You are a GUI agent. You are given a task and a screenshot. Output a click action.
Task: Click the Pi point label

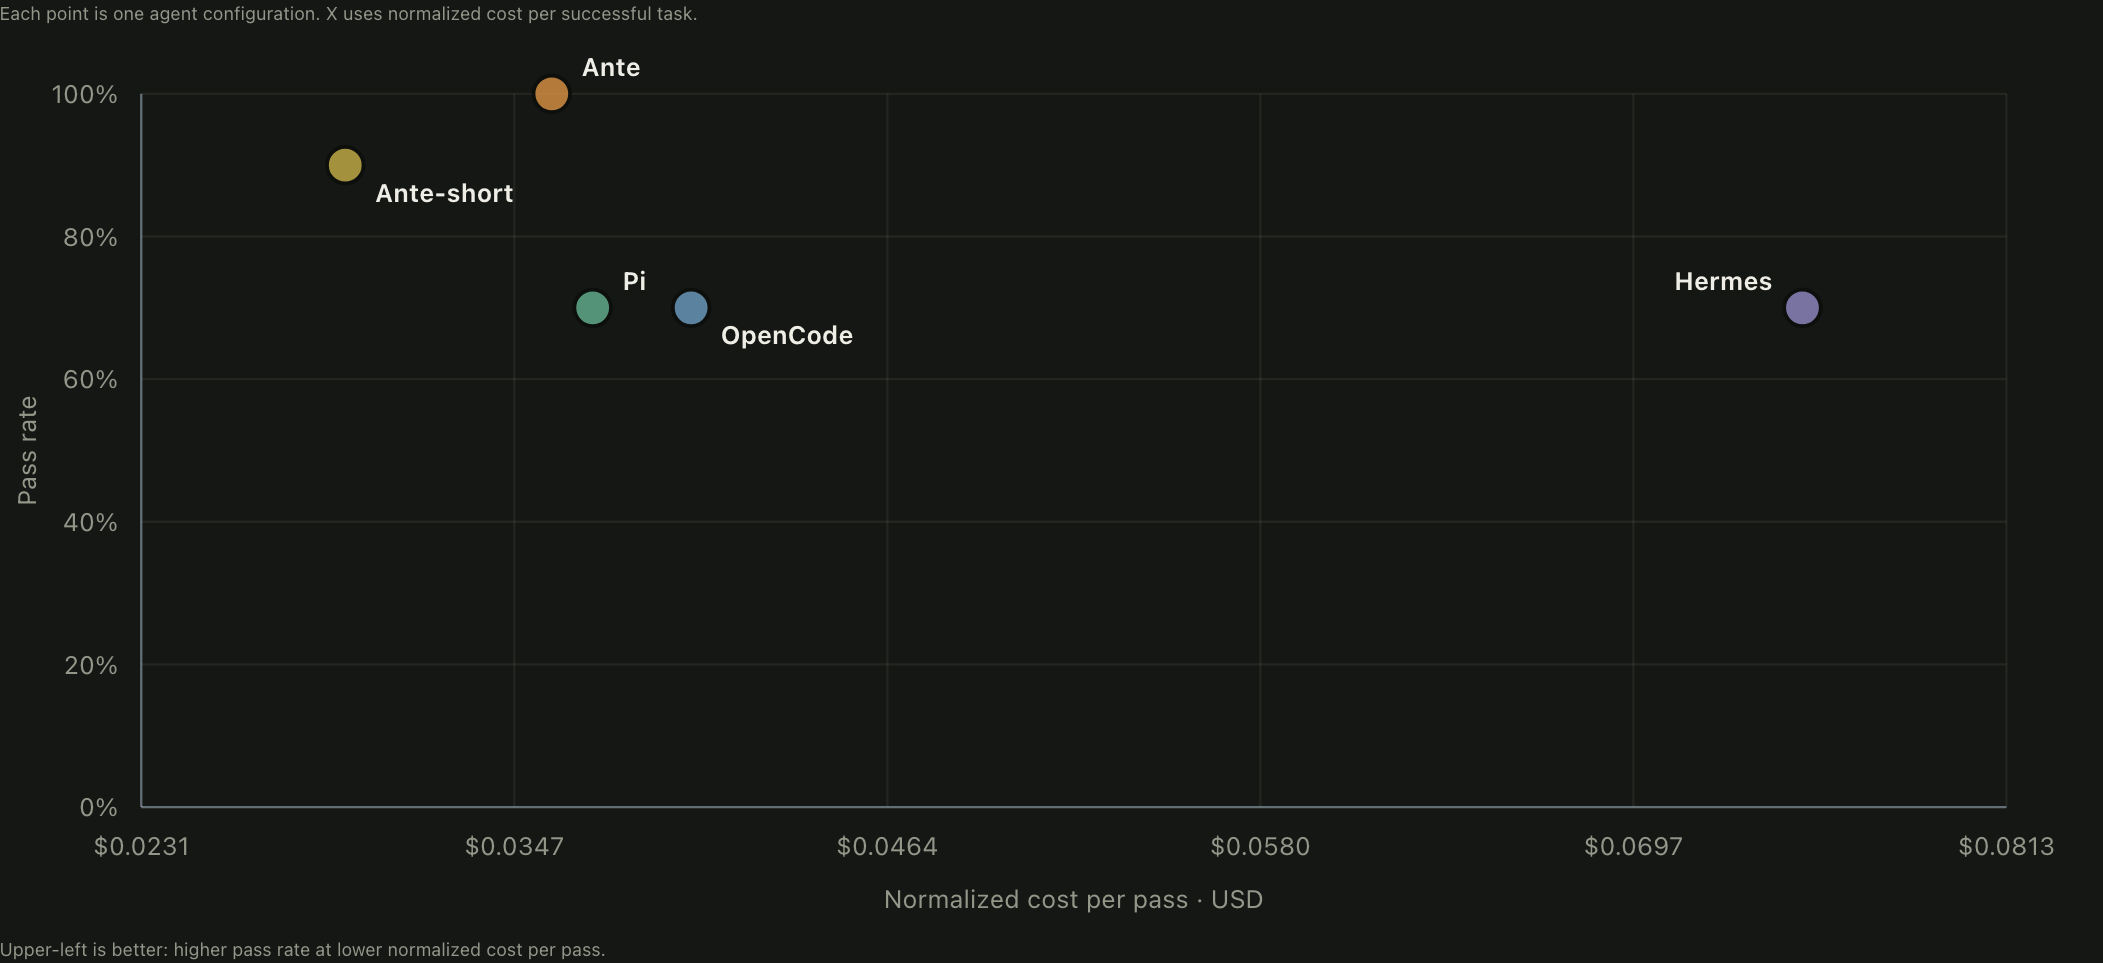tap(634, 281)
